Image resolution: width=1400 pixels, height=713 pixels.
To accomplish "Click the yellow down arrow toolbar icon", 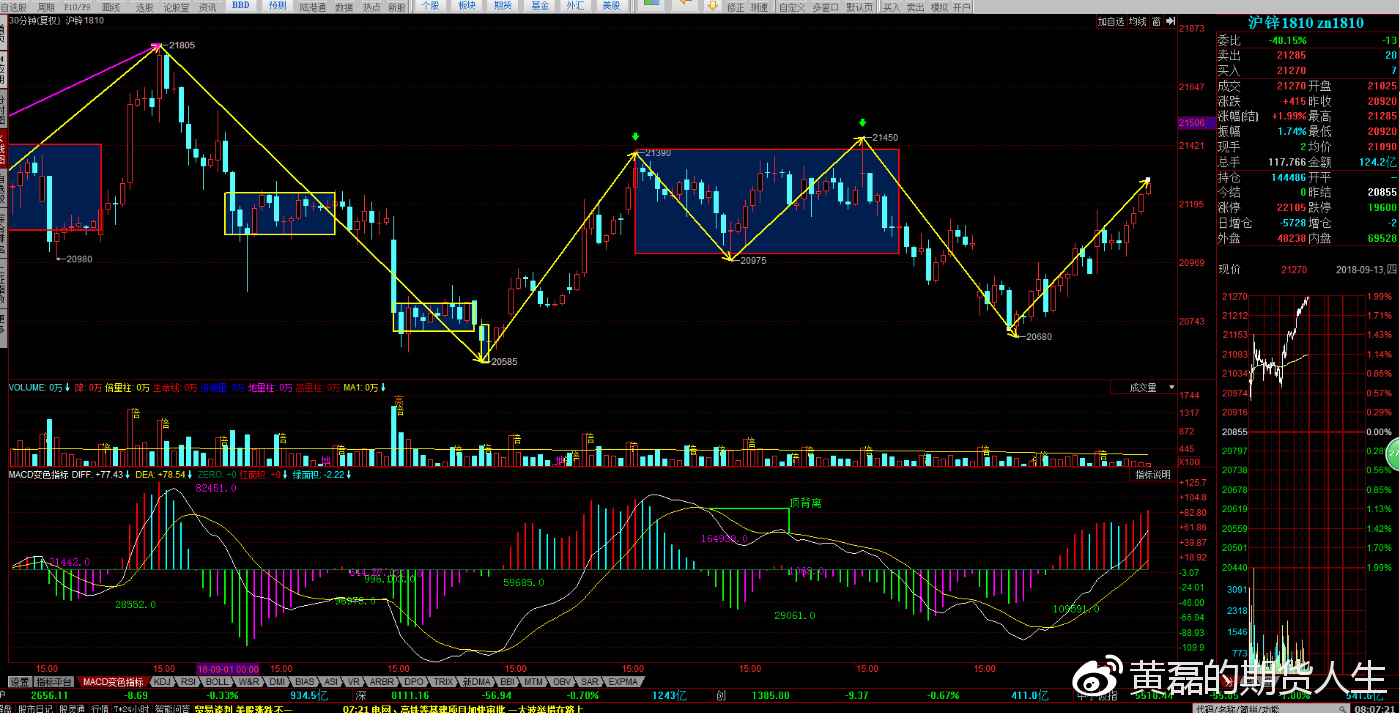I will tap(713, 6).
